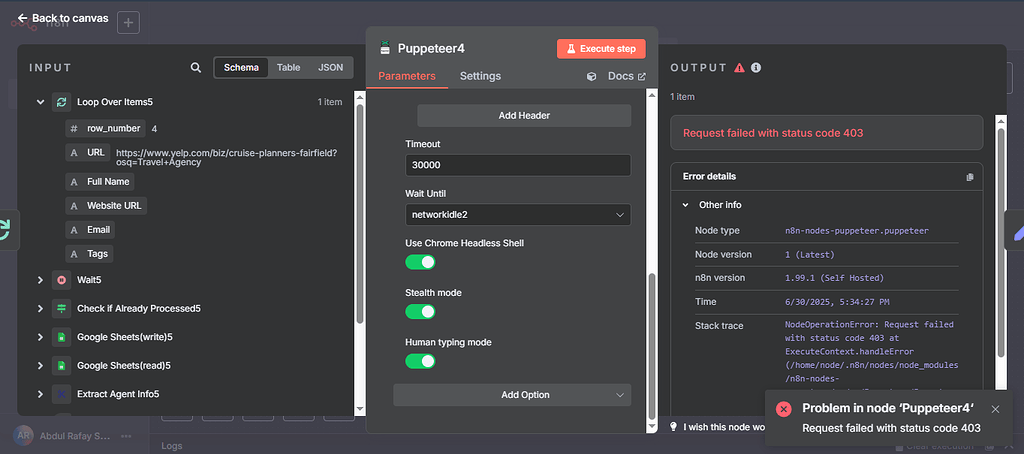Copy error details with copy icon
The height and width of the screenshot is (454, 1024).
[x=970, y=176]
